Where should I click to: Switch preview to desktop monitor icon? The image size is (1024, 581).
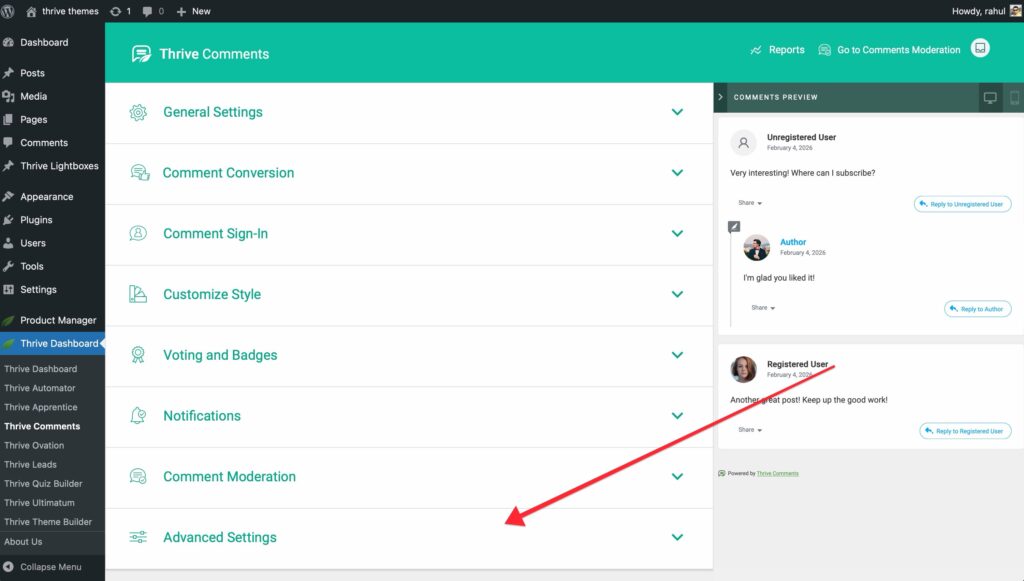click(990, 97)
